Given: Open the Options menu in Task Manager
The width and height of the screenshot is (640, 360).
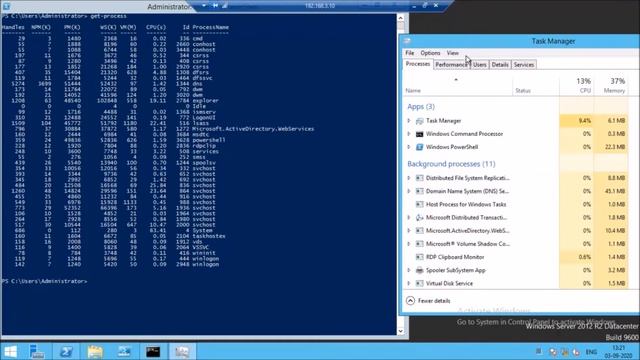Looking at the screenshot, I should coord(430,53).
